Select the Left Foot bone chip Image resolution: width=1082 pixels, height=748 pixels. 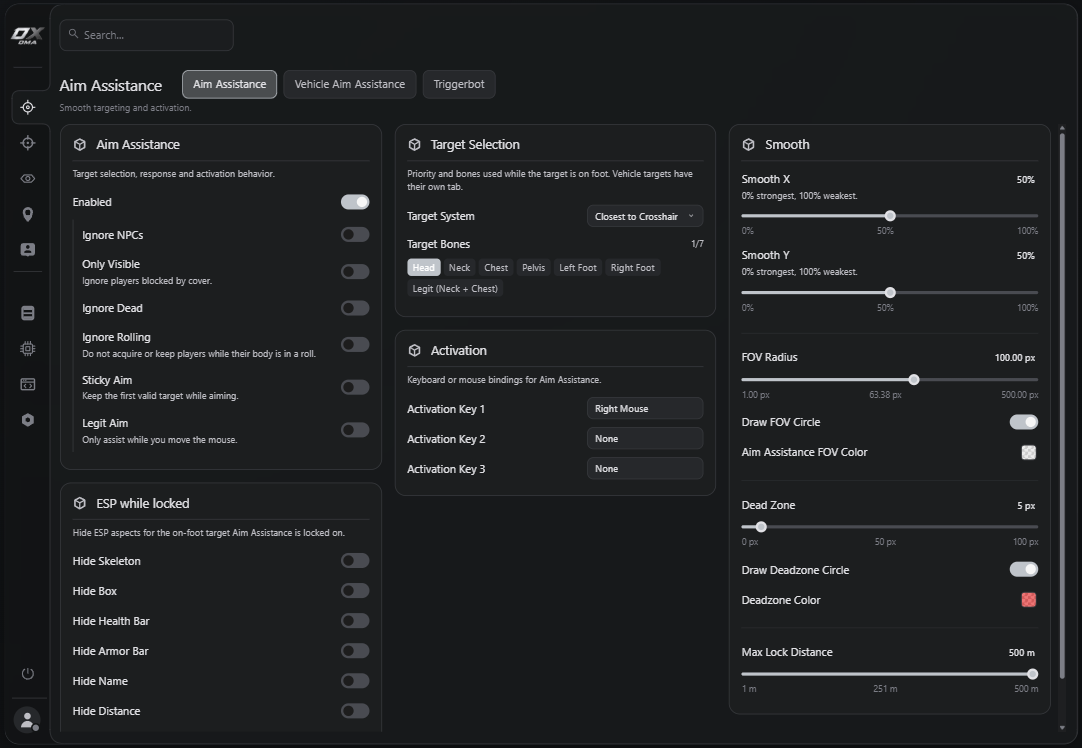[x=578, y=268]
